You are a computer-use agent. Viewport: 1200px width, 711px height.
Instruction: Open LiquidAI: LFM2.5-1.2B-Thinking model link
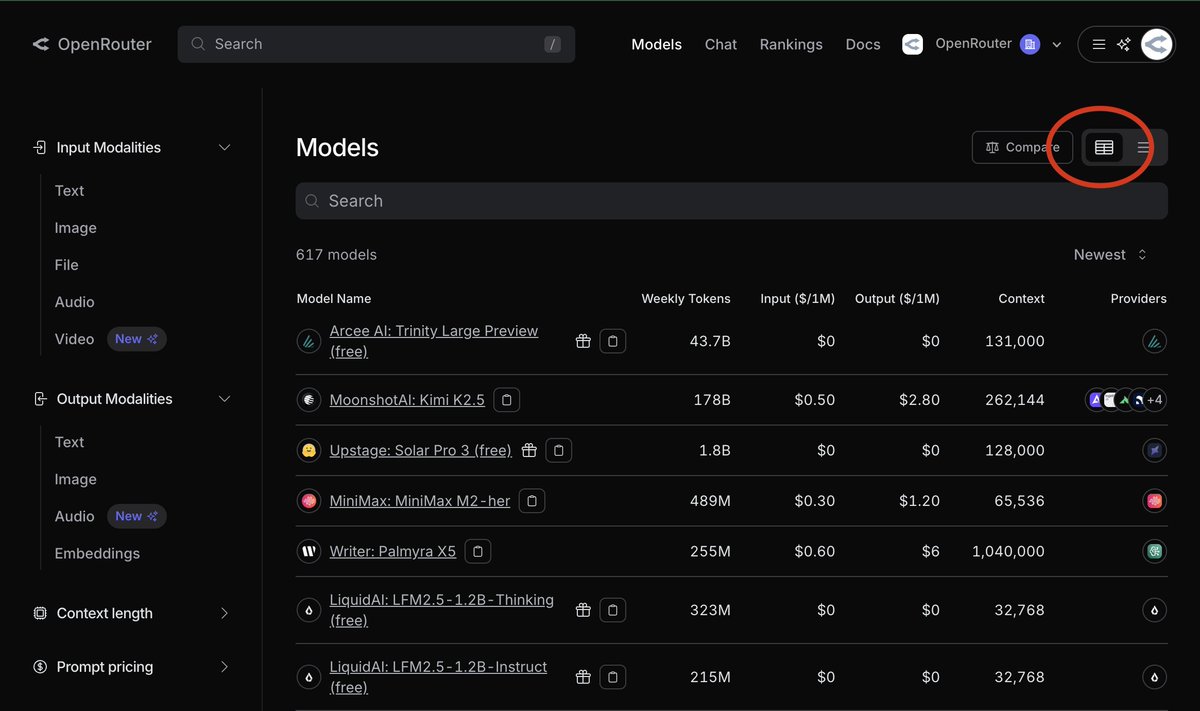[441, 610]
